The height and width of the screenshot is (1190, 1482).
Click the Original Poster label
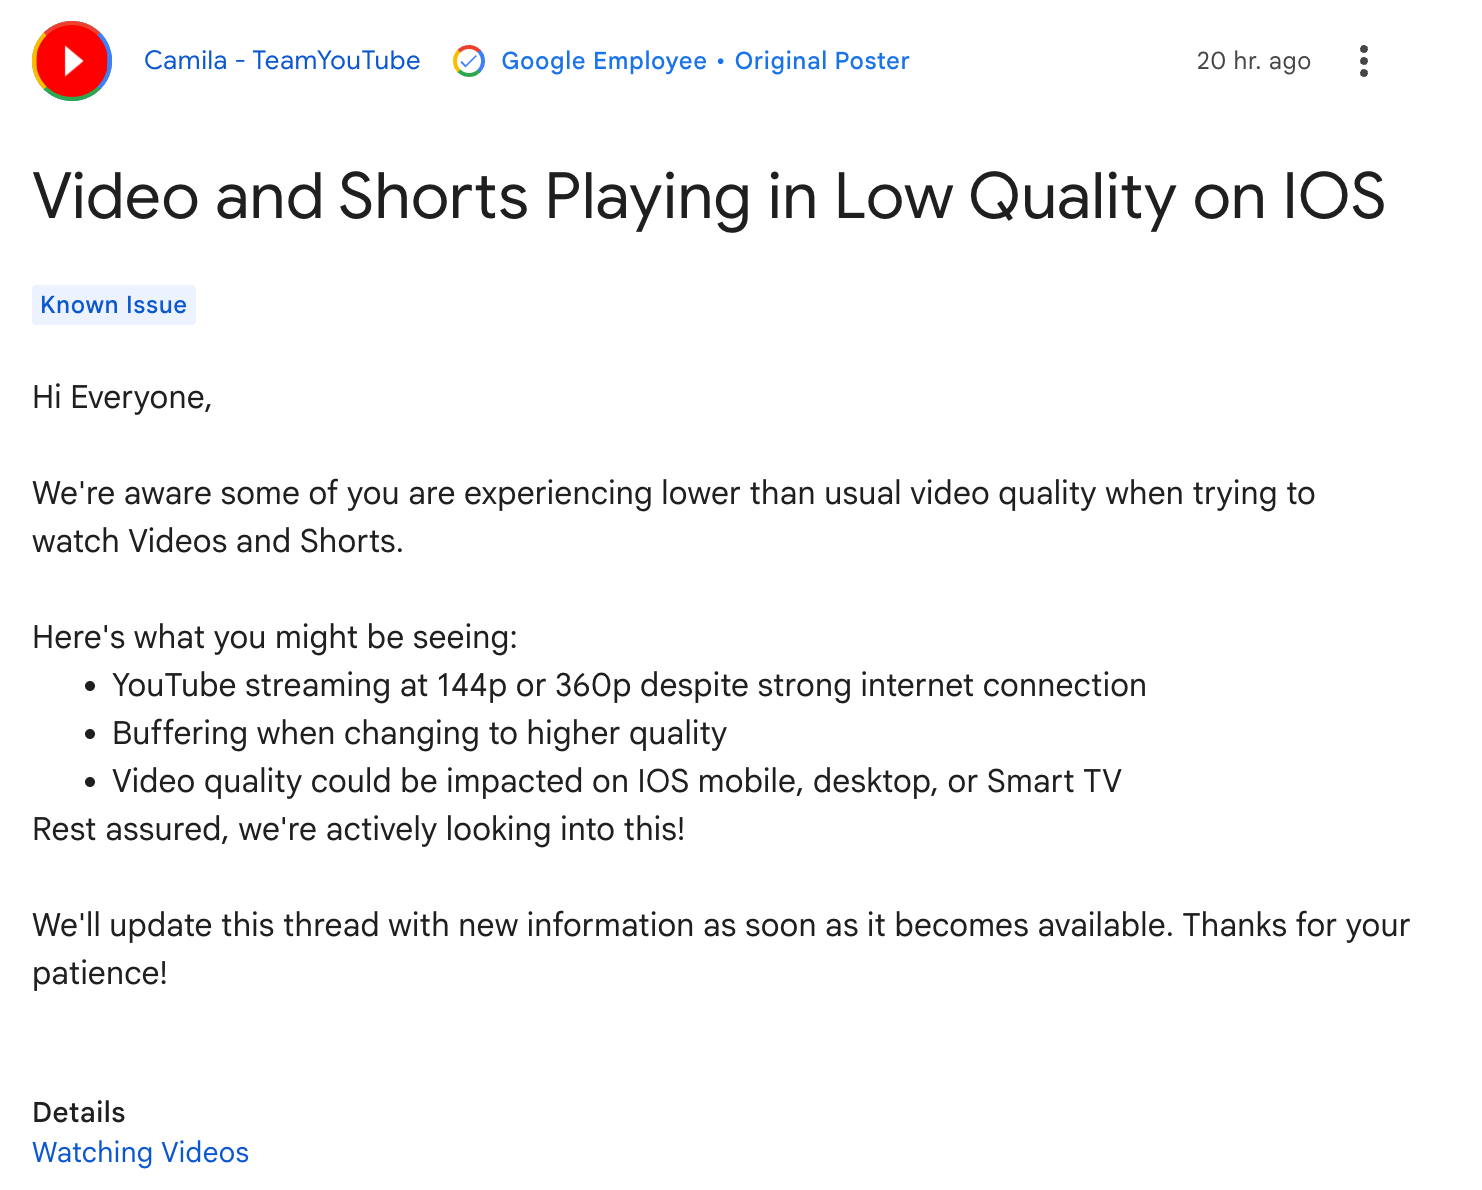click(822, 61)
